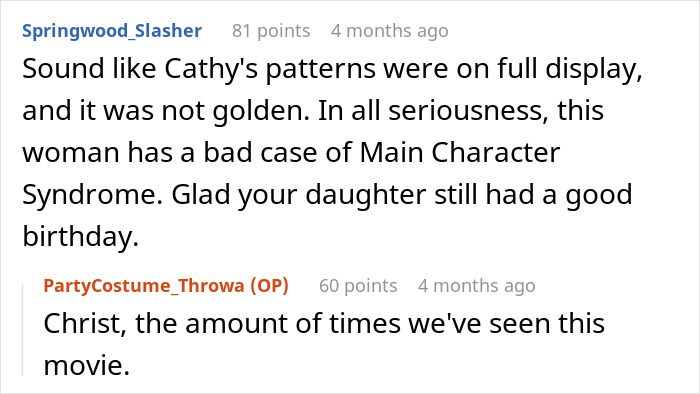Collapse the reply thread via vertical line
Image resolution: width=700 pixels, height=394 pixels.
tap(23, 330)
